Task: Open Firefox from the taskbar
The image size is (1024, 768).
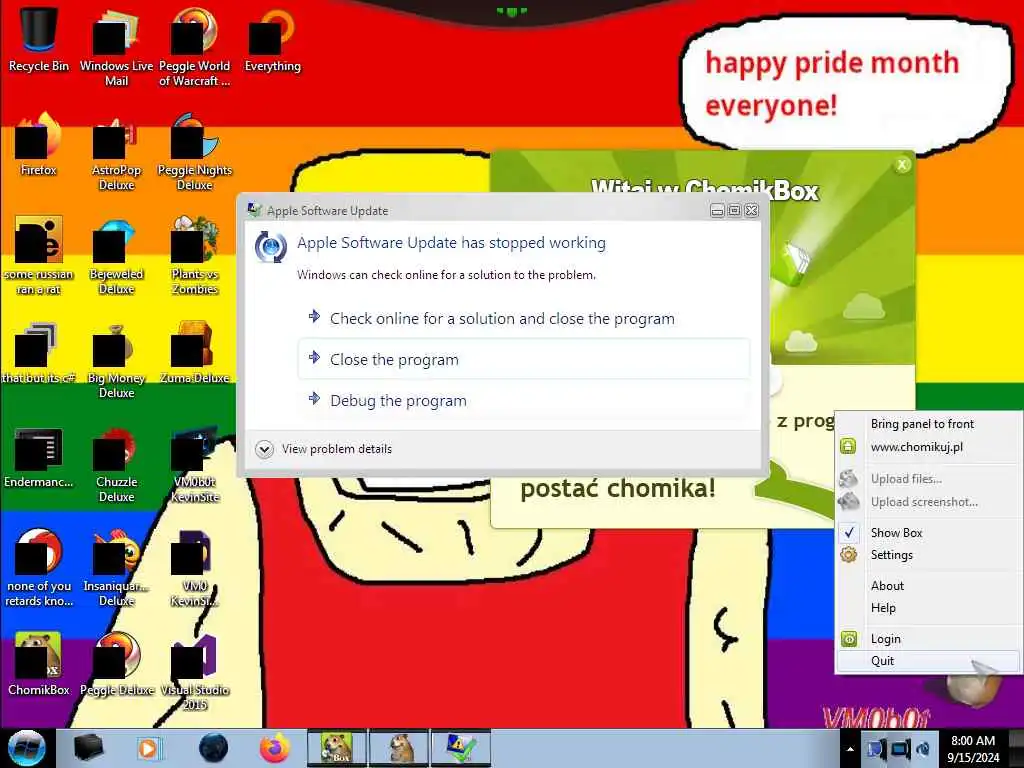Action: click(x=274, y=748)
